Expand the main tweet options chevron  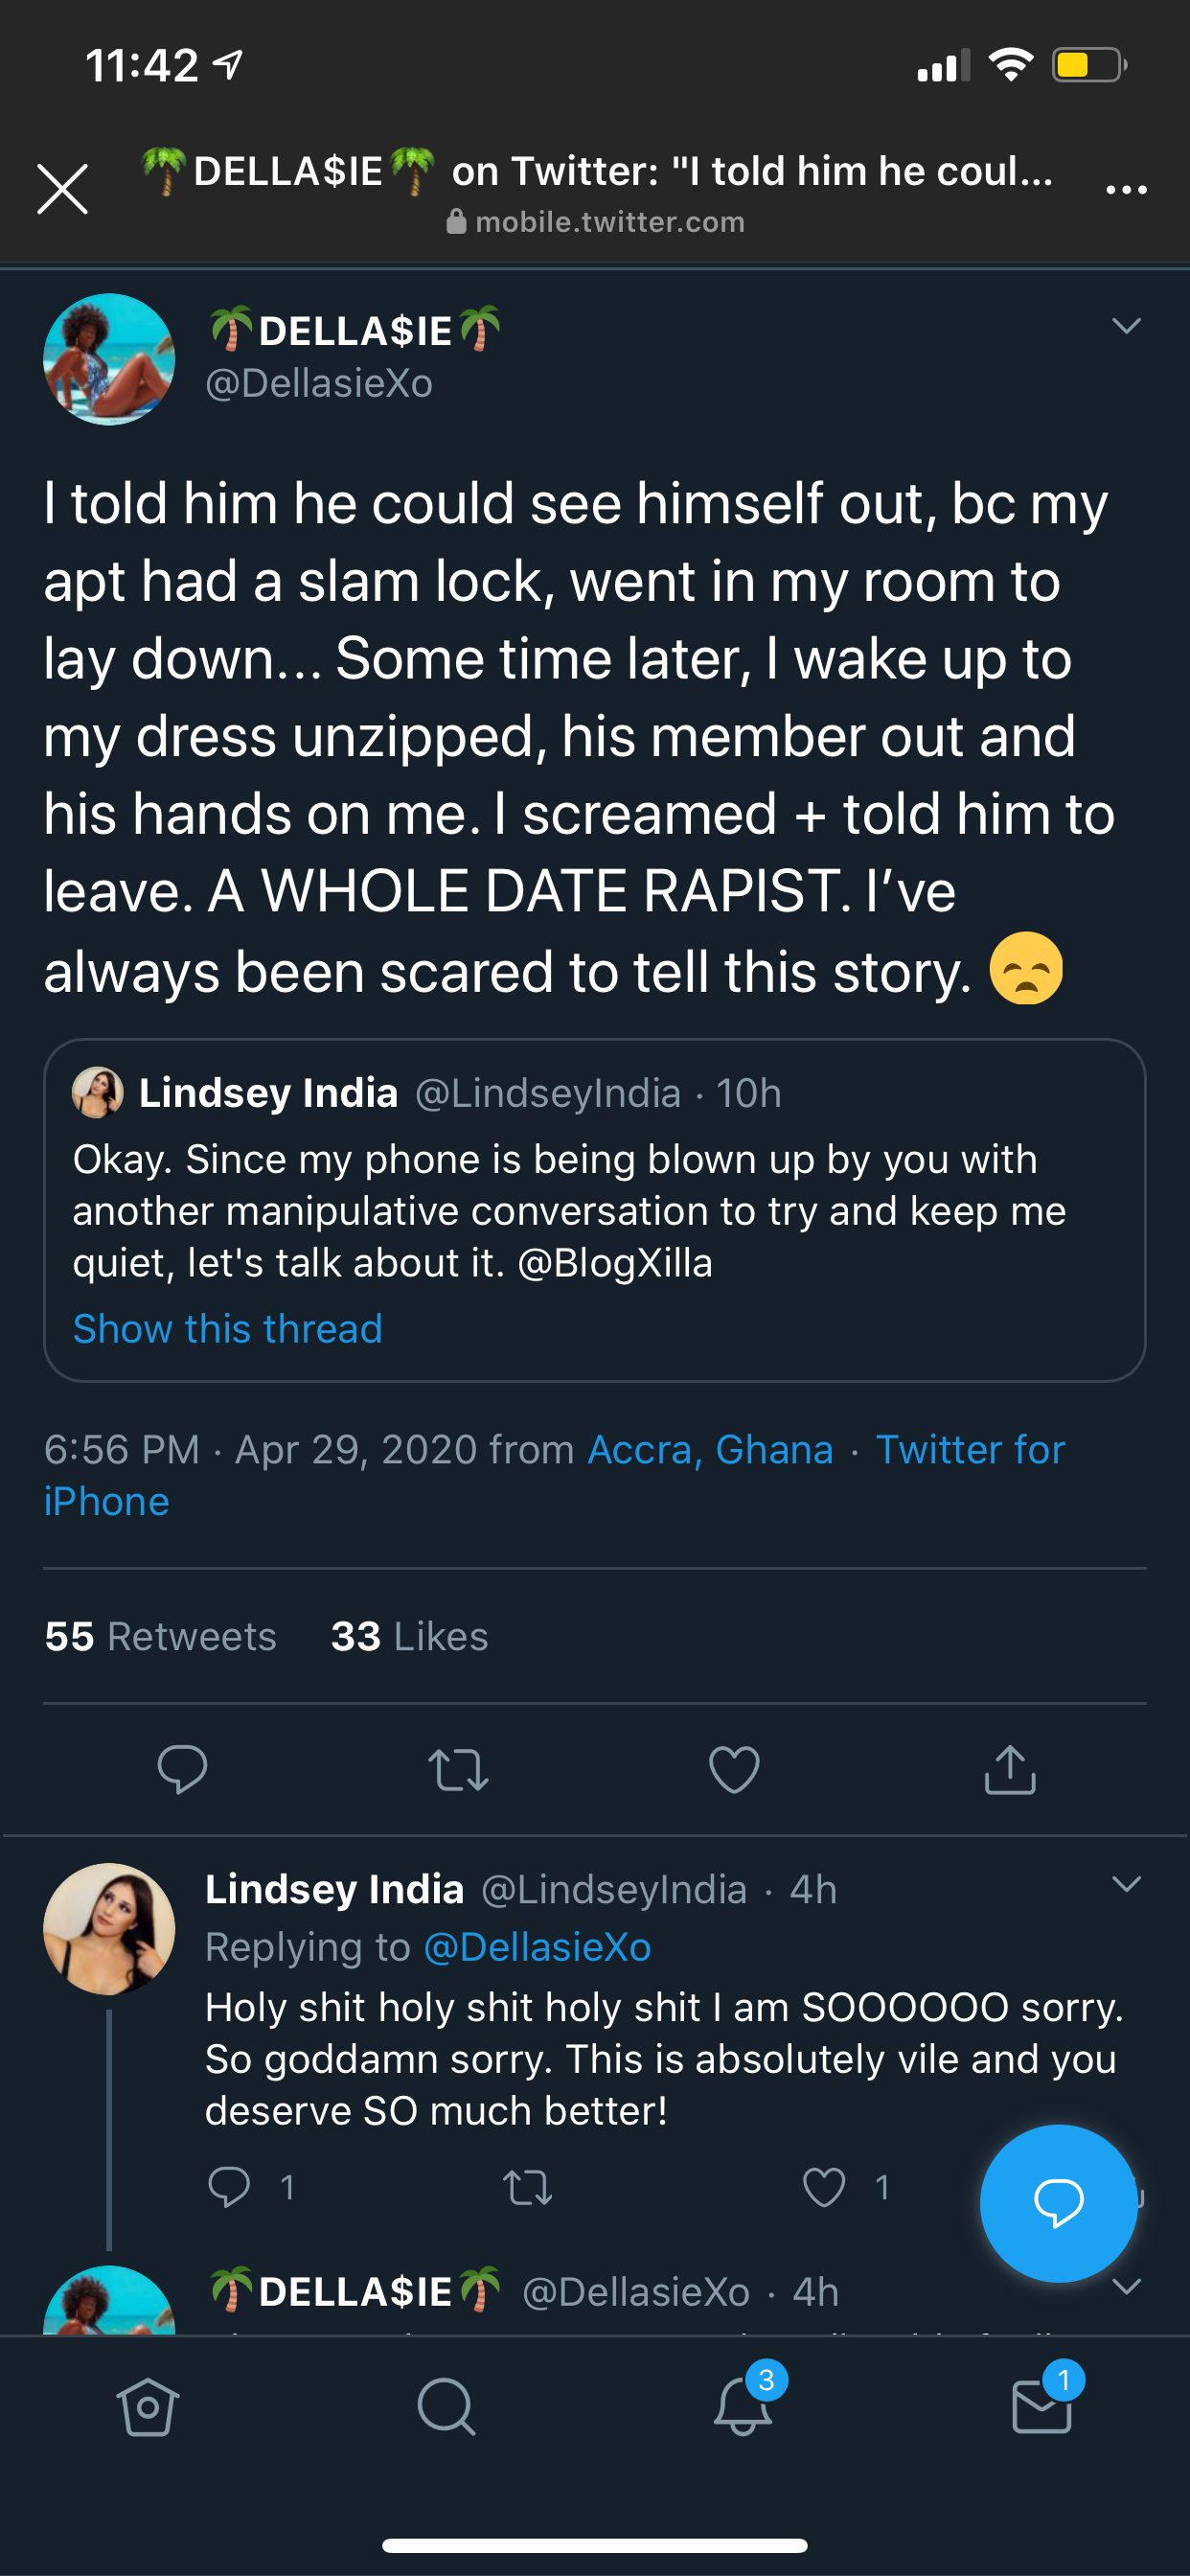coord(1126,326)
